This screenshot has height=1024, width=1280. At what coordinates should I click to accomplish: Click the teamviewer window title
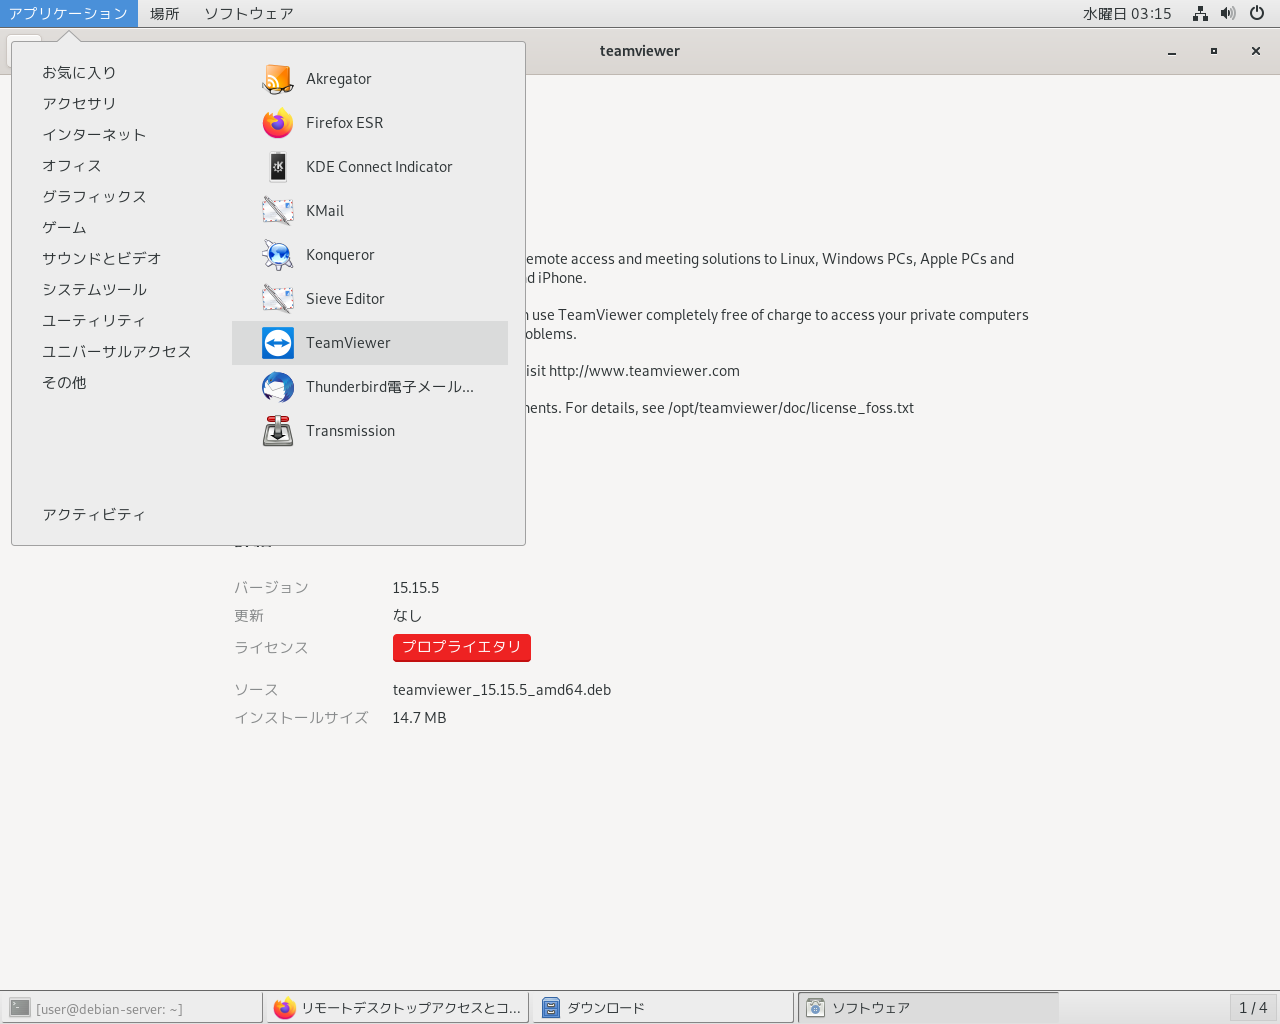(640, 51)
